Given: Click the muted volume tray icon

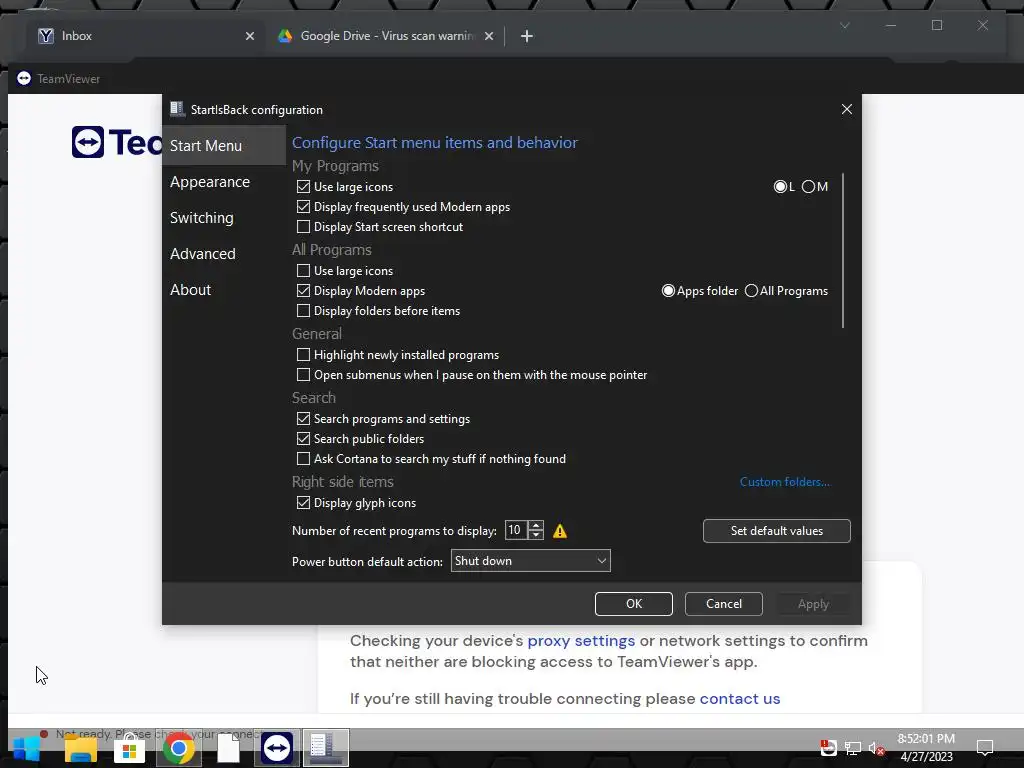Looking at the screenshot, I should tap(876, 748).
